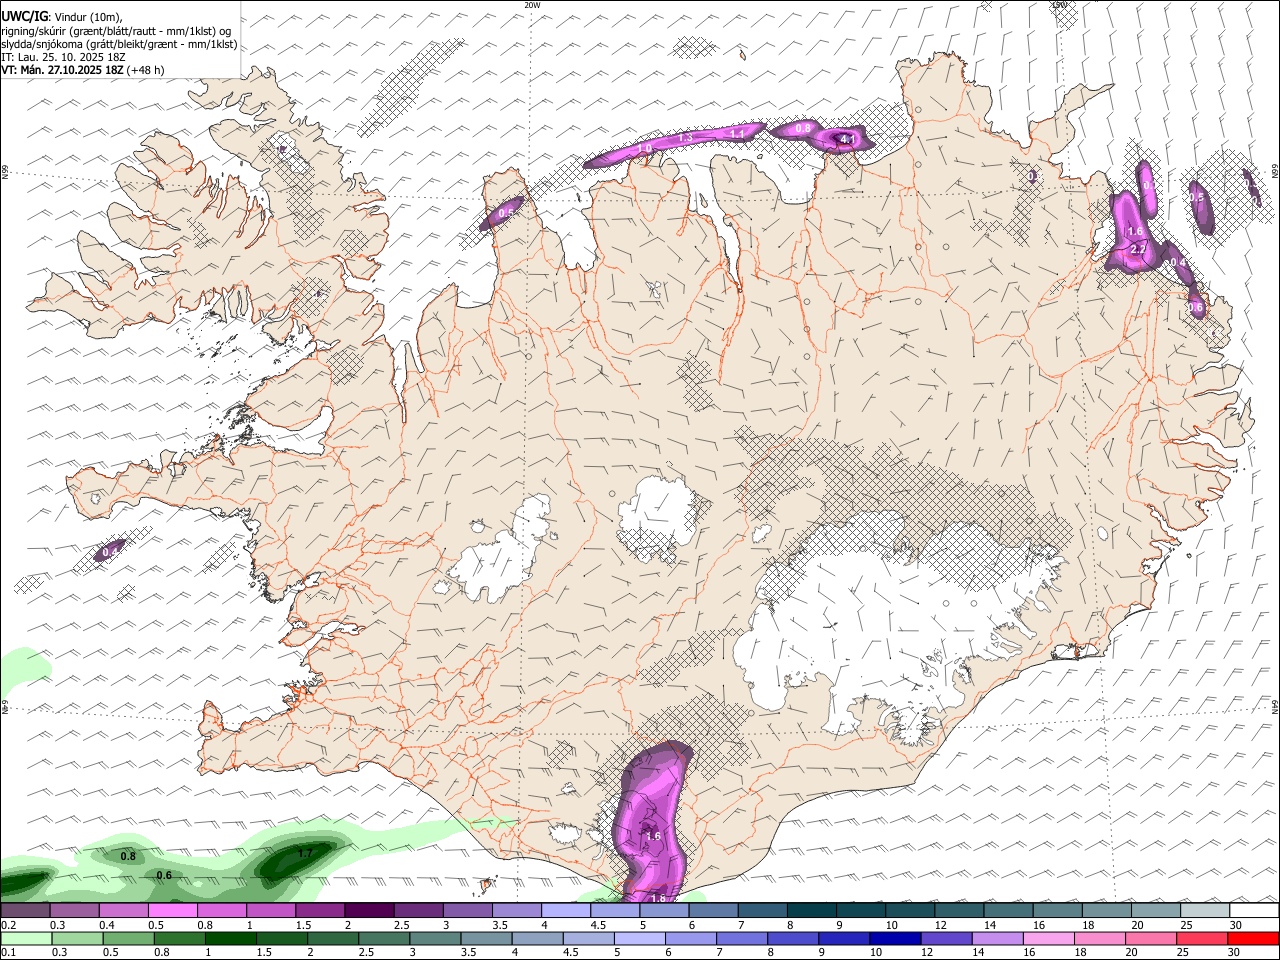Click the 0.4 value off the west coast
The image size is (1280, 960).
[110, 551]
